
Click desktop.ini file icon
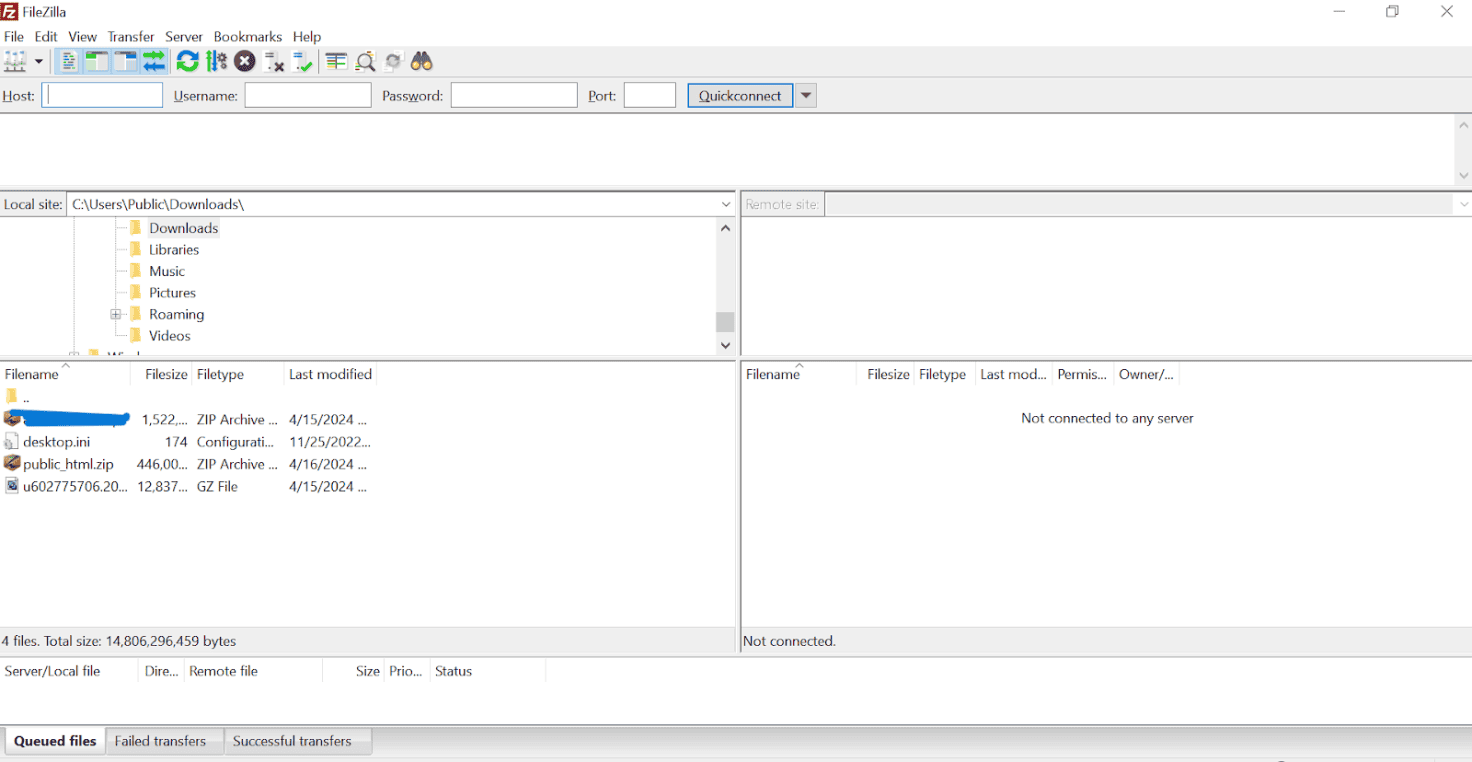(x=12, y=442)
